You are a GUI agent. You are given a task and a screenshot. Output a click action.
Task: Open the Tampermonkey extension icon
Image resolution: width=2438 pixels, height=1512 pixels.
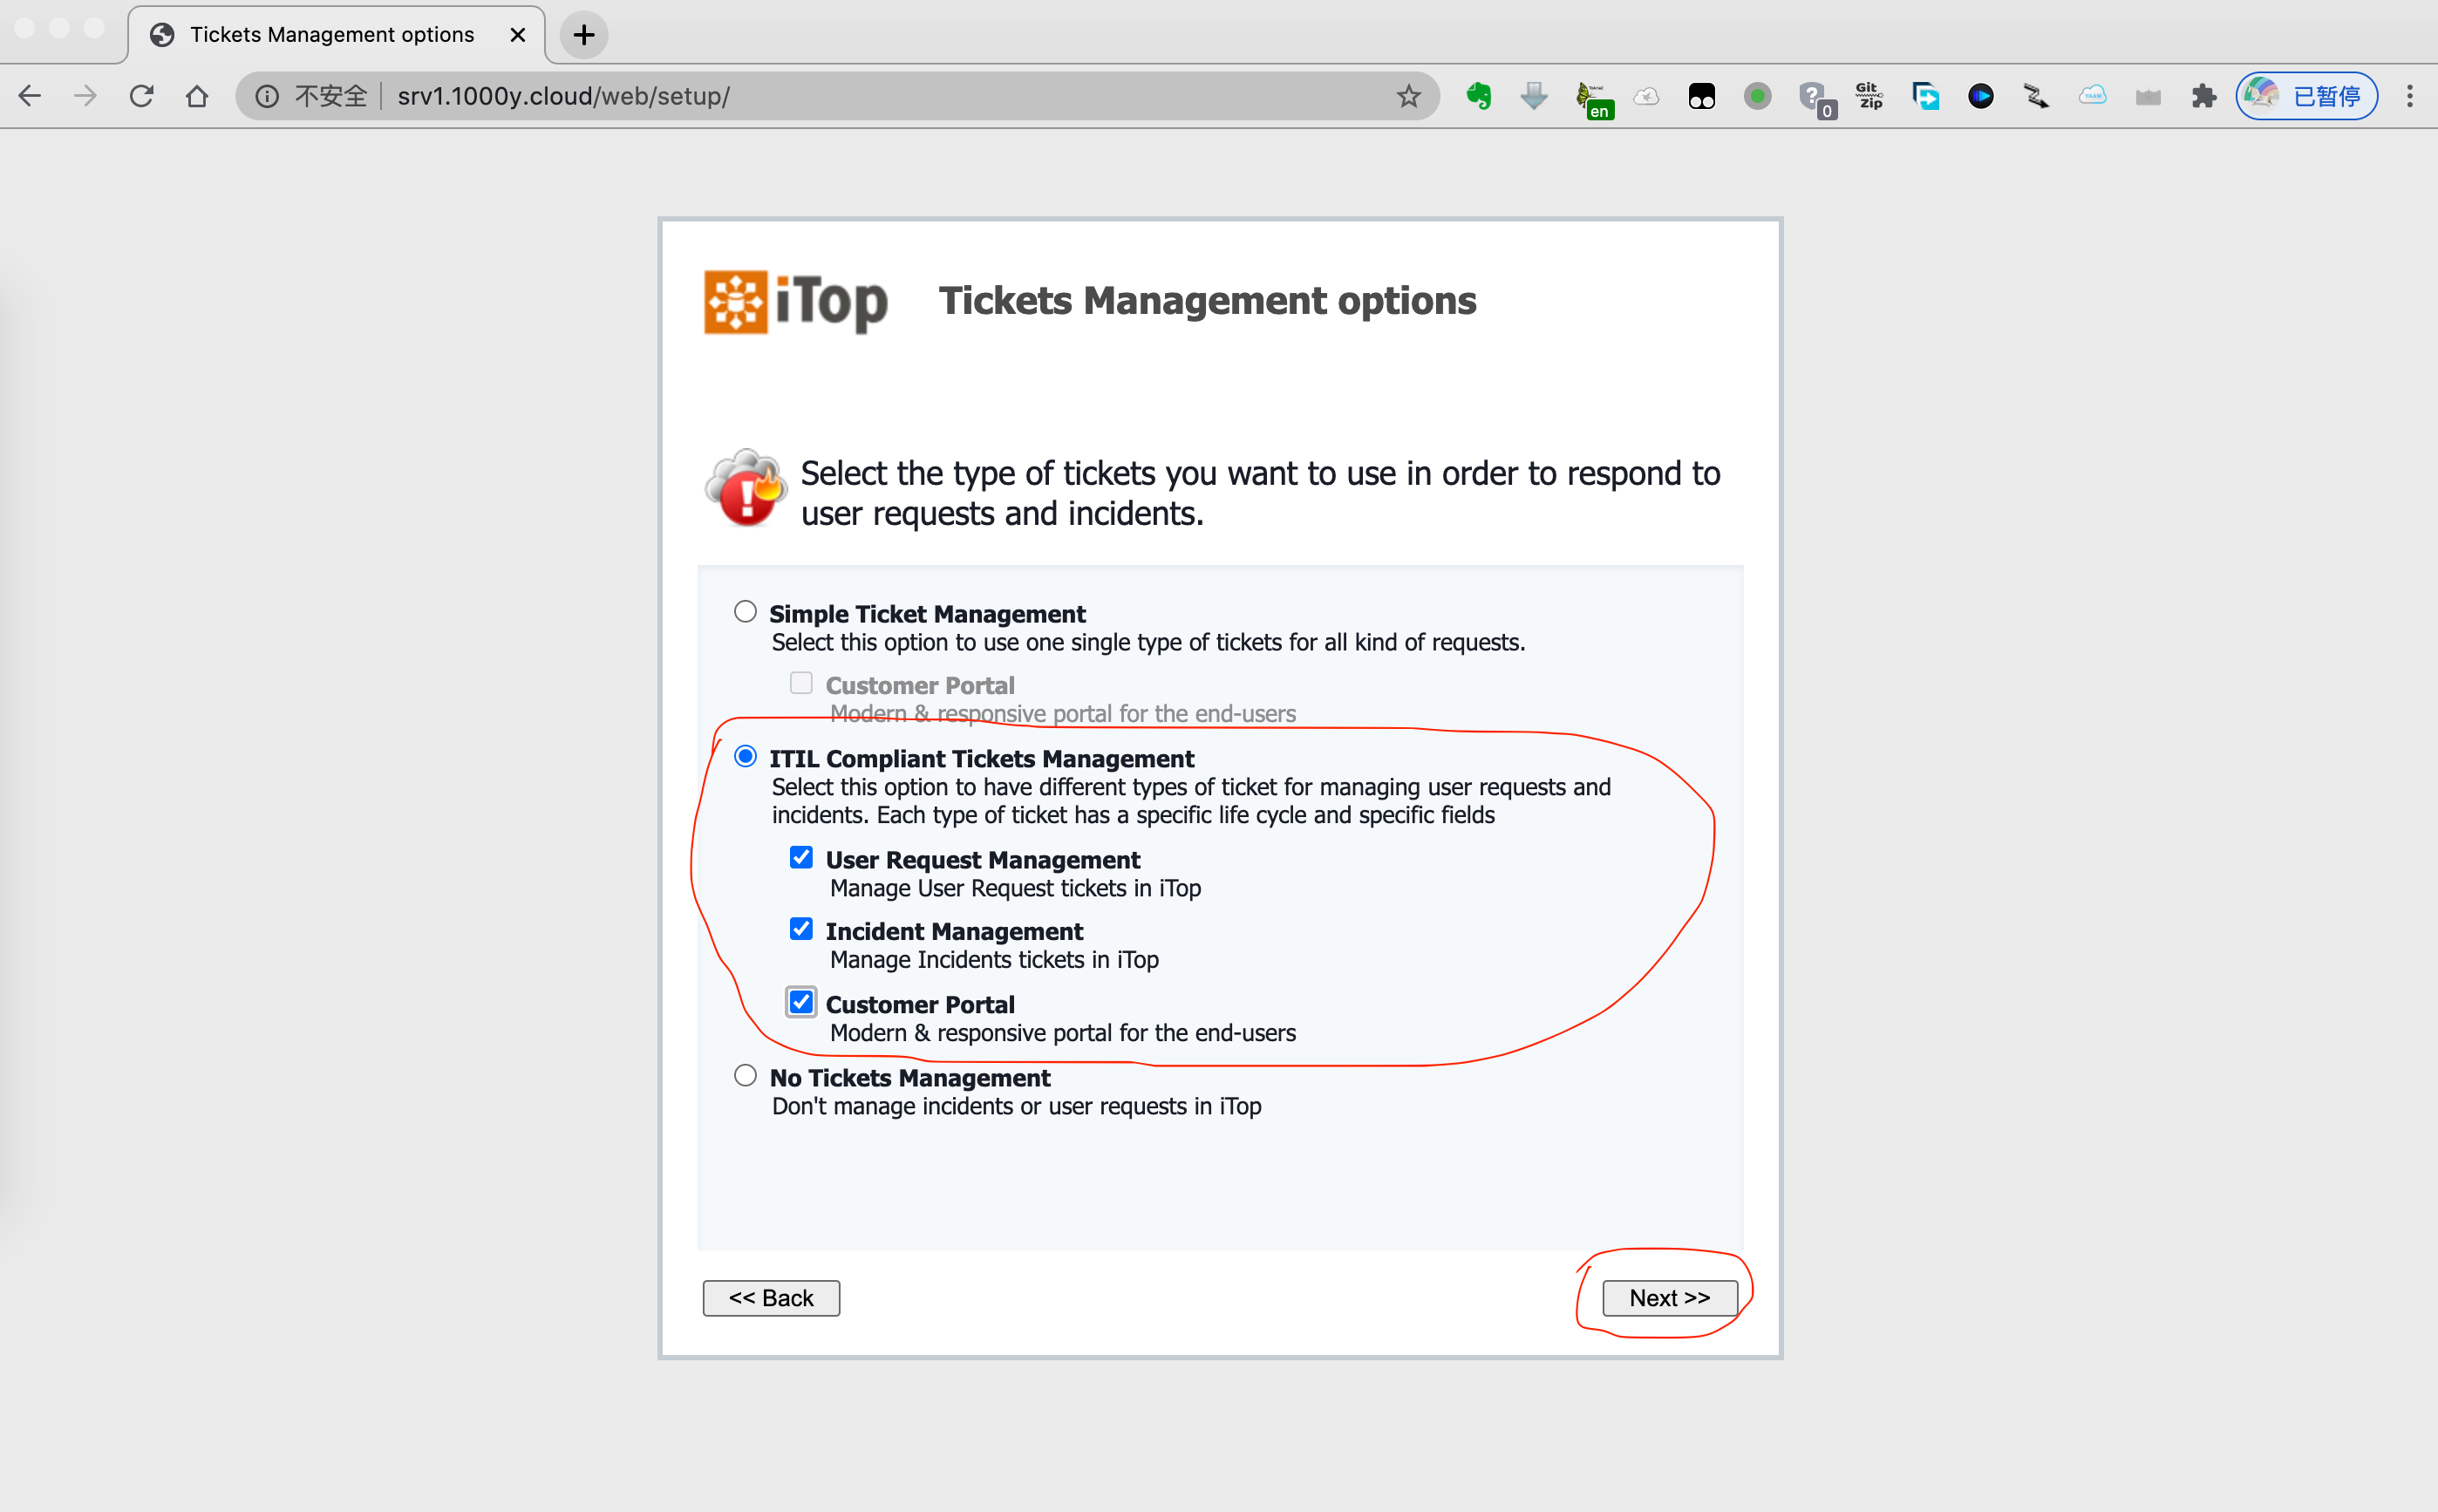[1702, 96]
